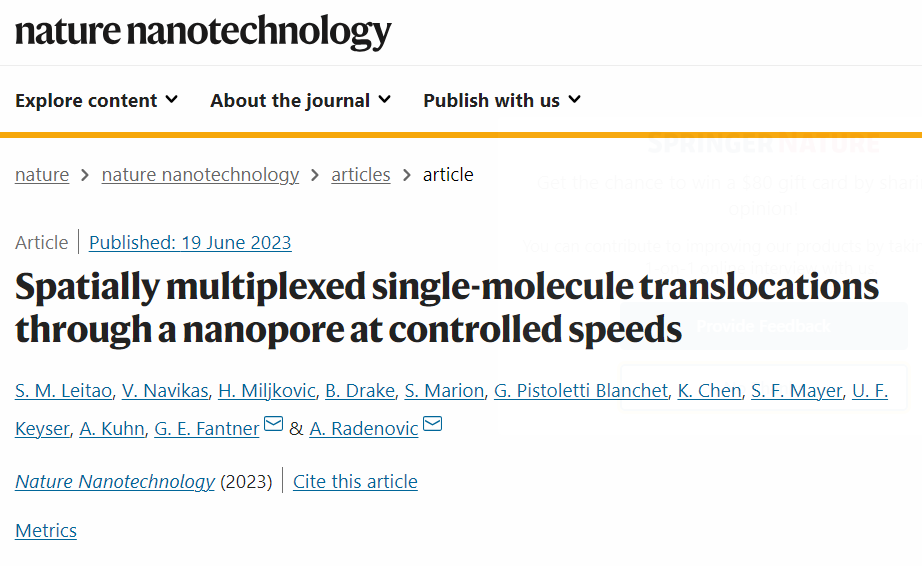Click the email envelope icon beside G. E. Fantner
The height and width of the screenshot is (566, 922).
pyautogui.click(x=273, y=423)
